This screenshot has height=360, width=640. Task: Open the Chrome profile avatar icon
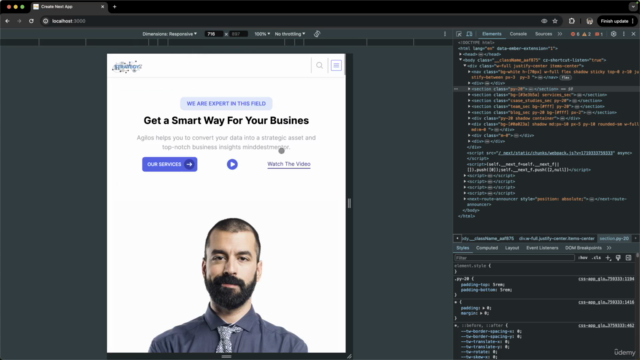click(589, 21)
